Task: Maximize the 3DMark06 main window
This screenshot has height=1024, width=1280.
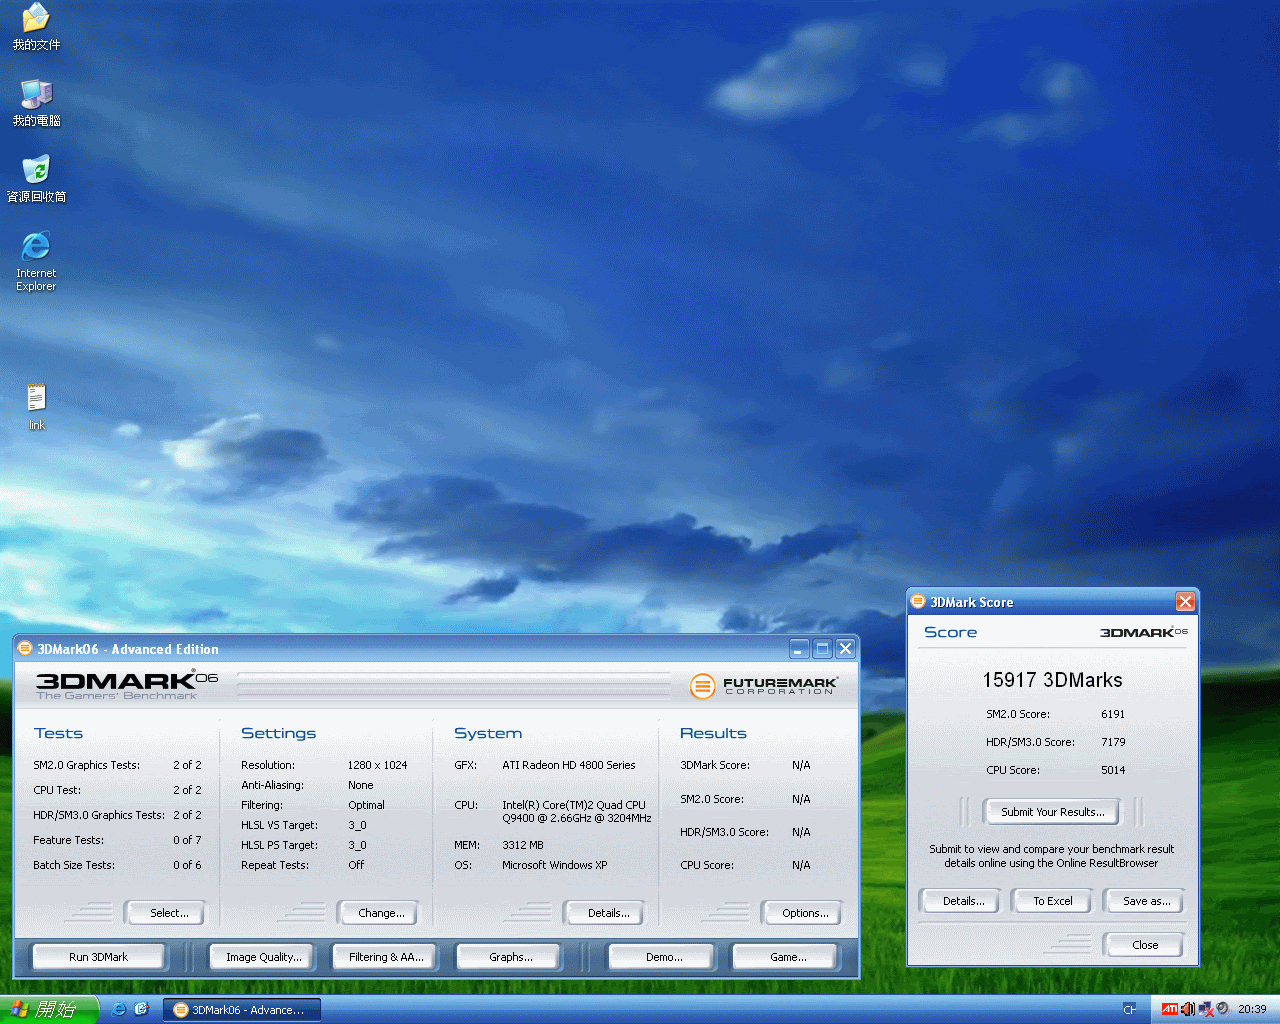Action: pos(822,648)
